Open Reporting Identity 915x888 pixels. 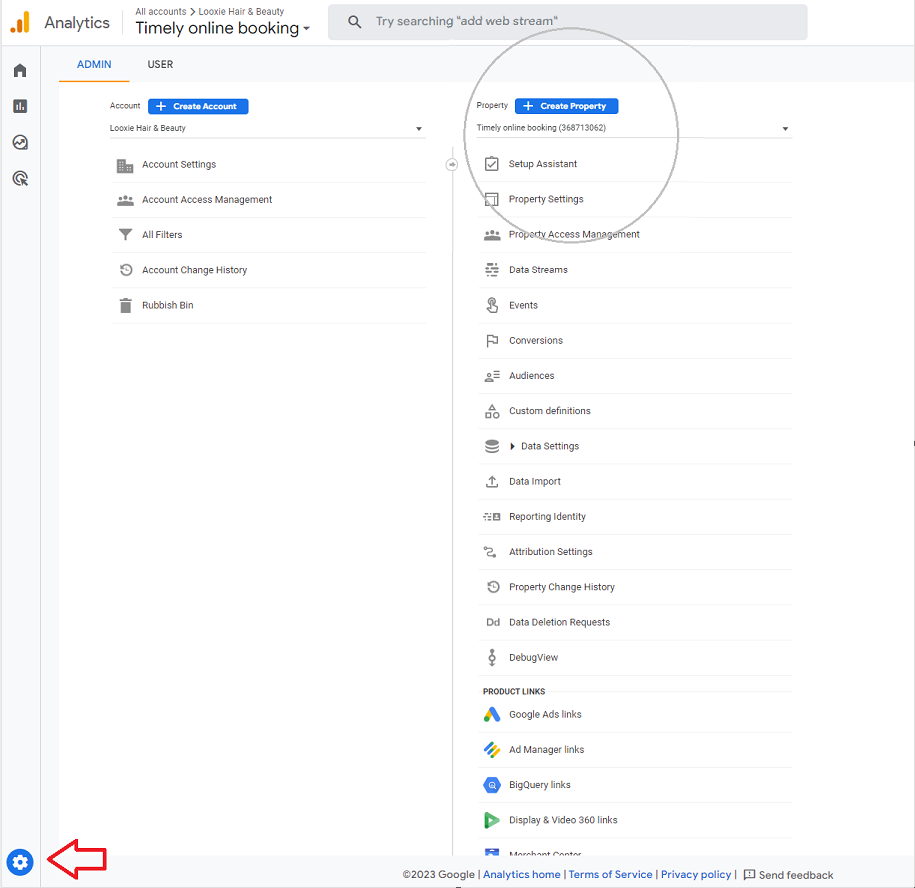click(x=547, y=516)
